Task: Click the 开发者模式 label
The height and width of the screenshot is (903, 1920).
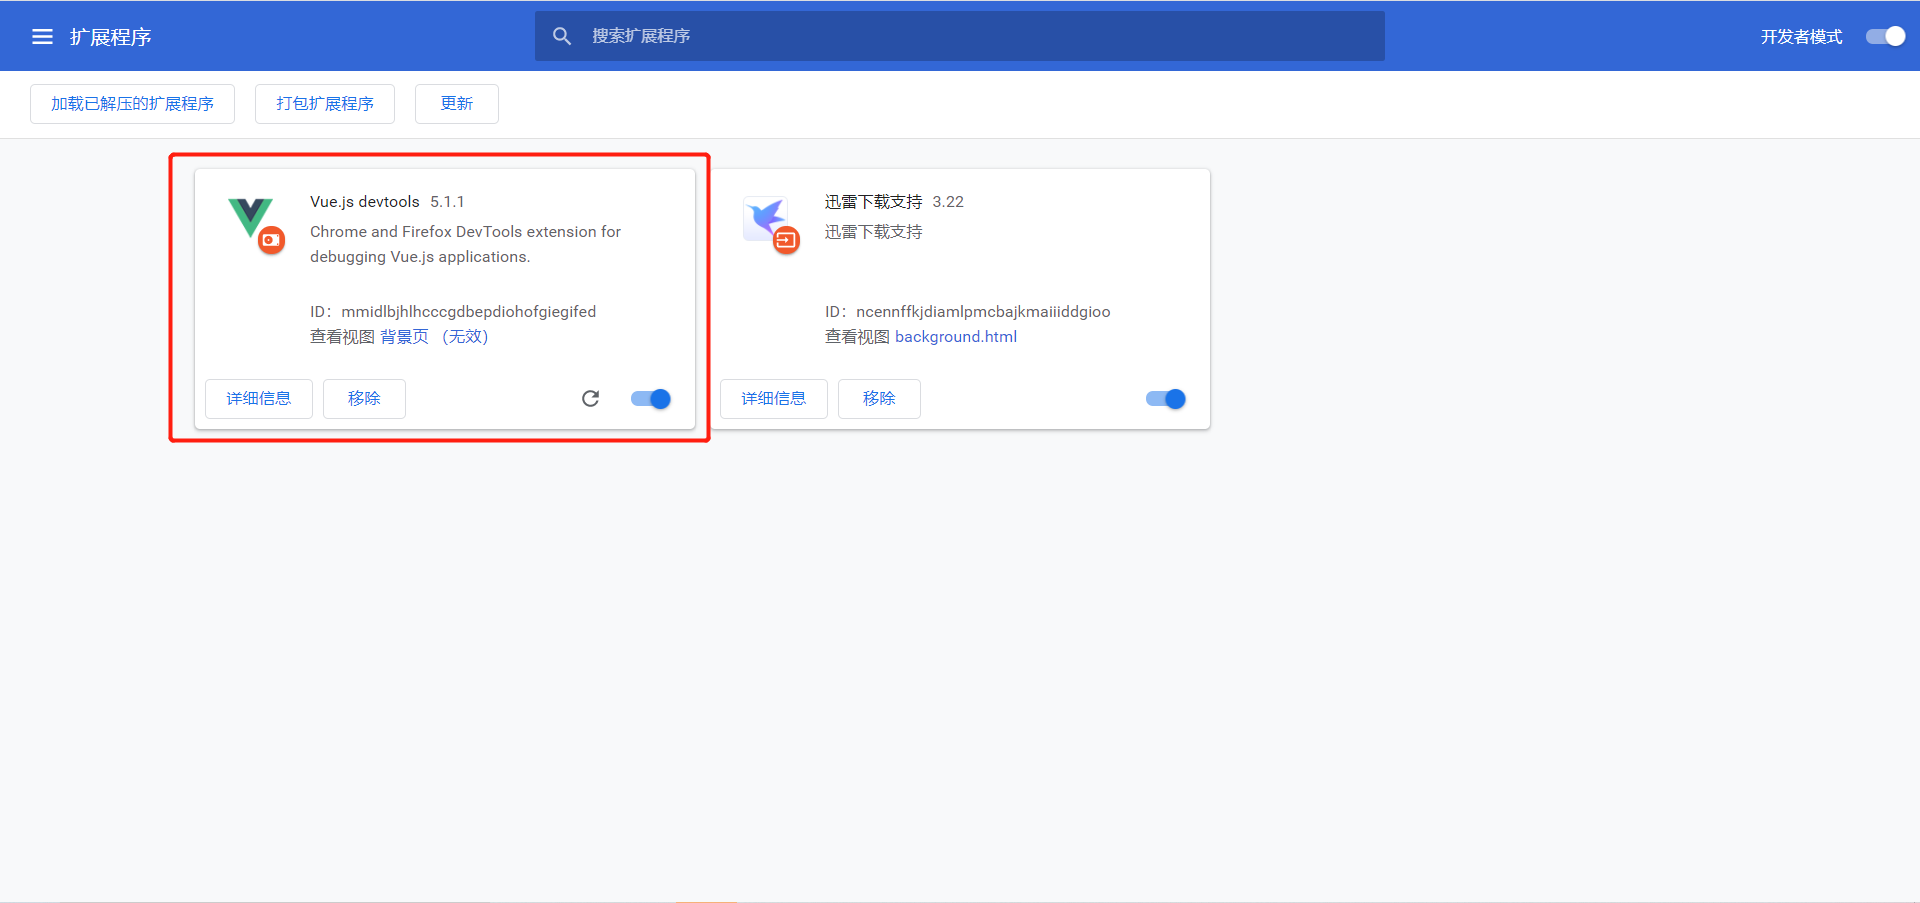Action: pos(1801,37)
